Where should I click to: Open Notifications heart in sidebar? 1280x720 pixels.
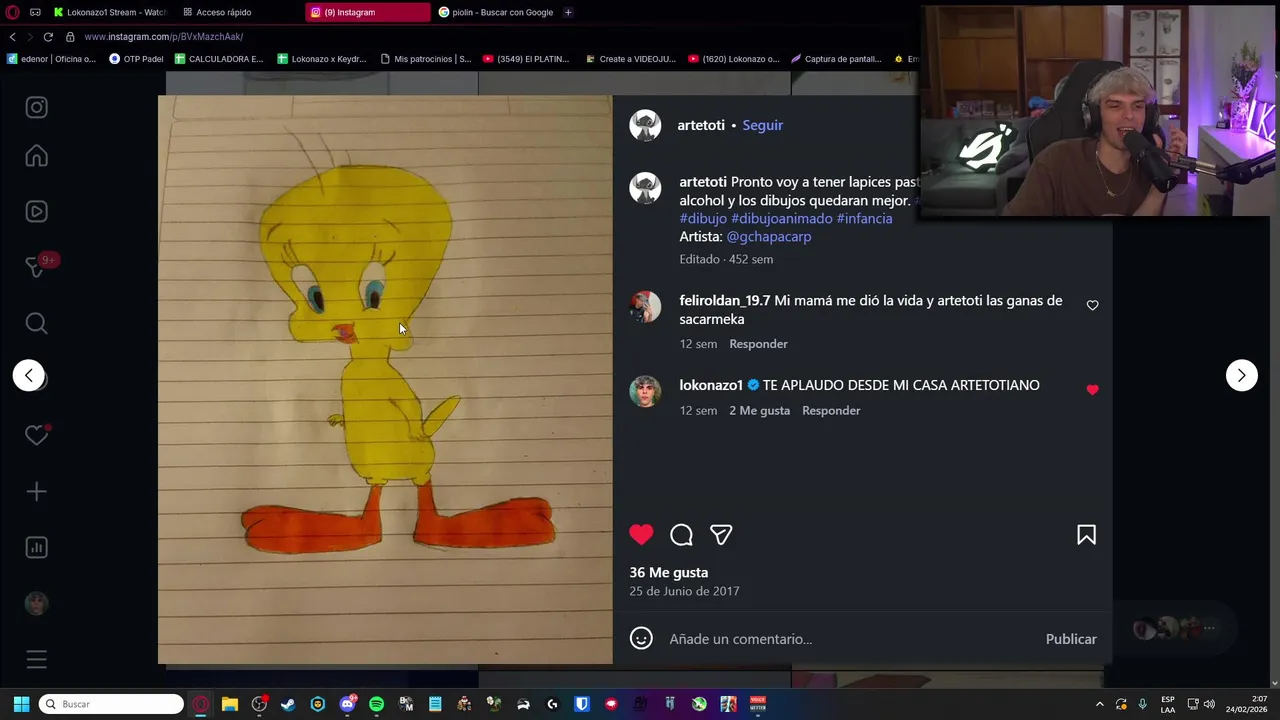pyautogui.click(x=37, y=435)
